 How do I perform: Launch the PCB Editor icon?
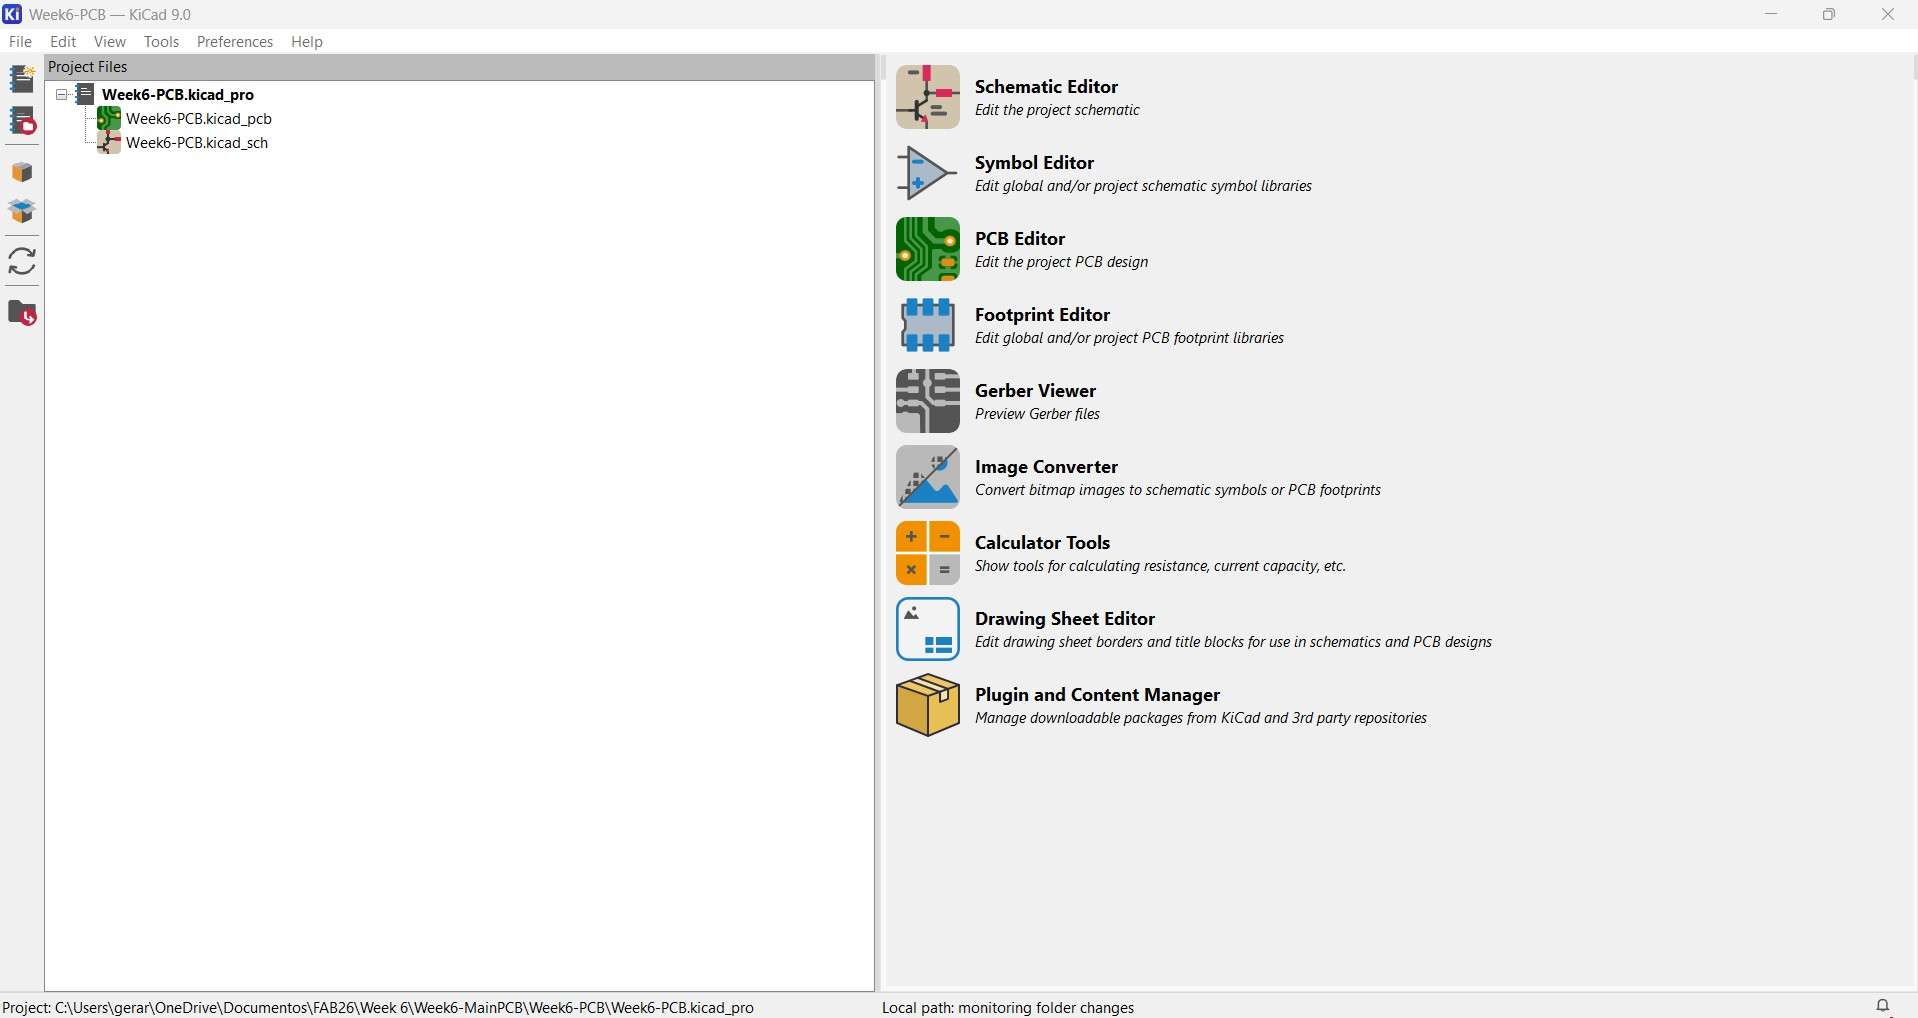pyautogui.click(x=928, y=250)
